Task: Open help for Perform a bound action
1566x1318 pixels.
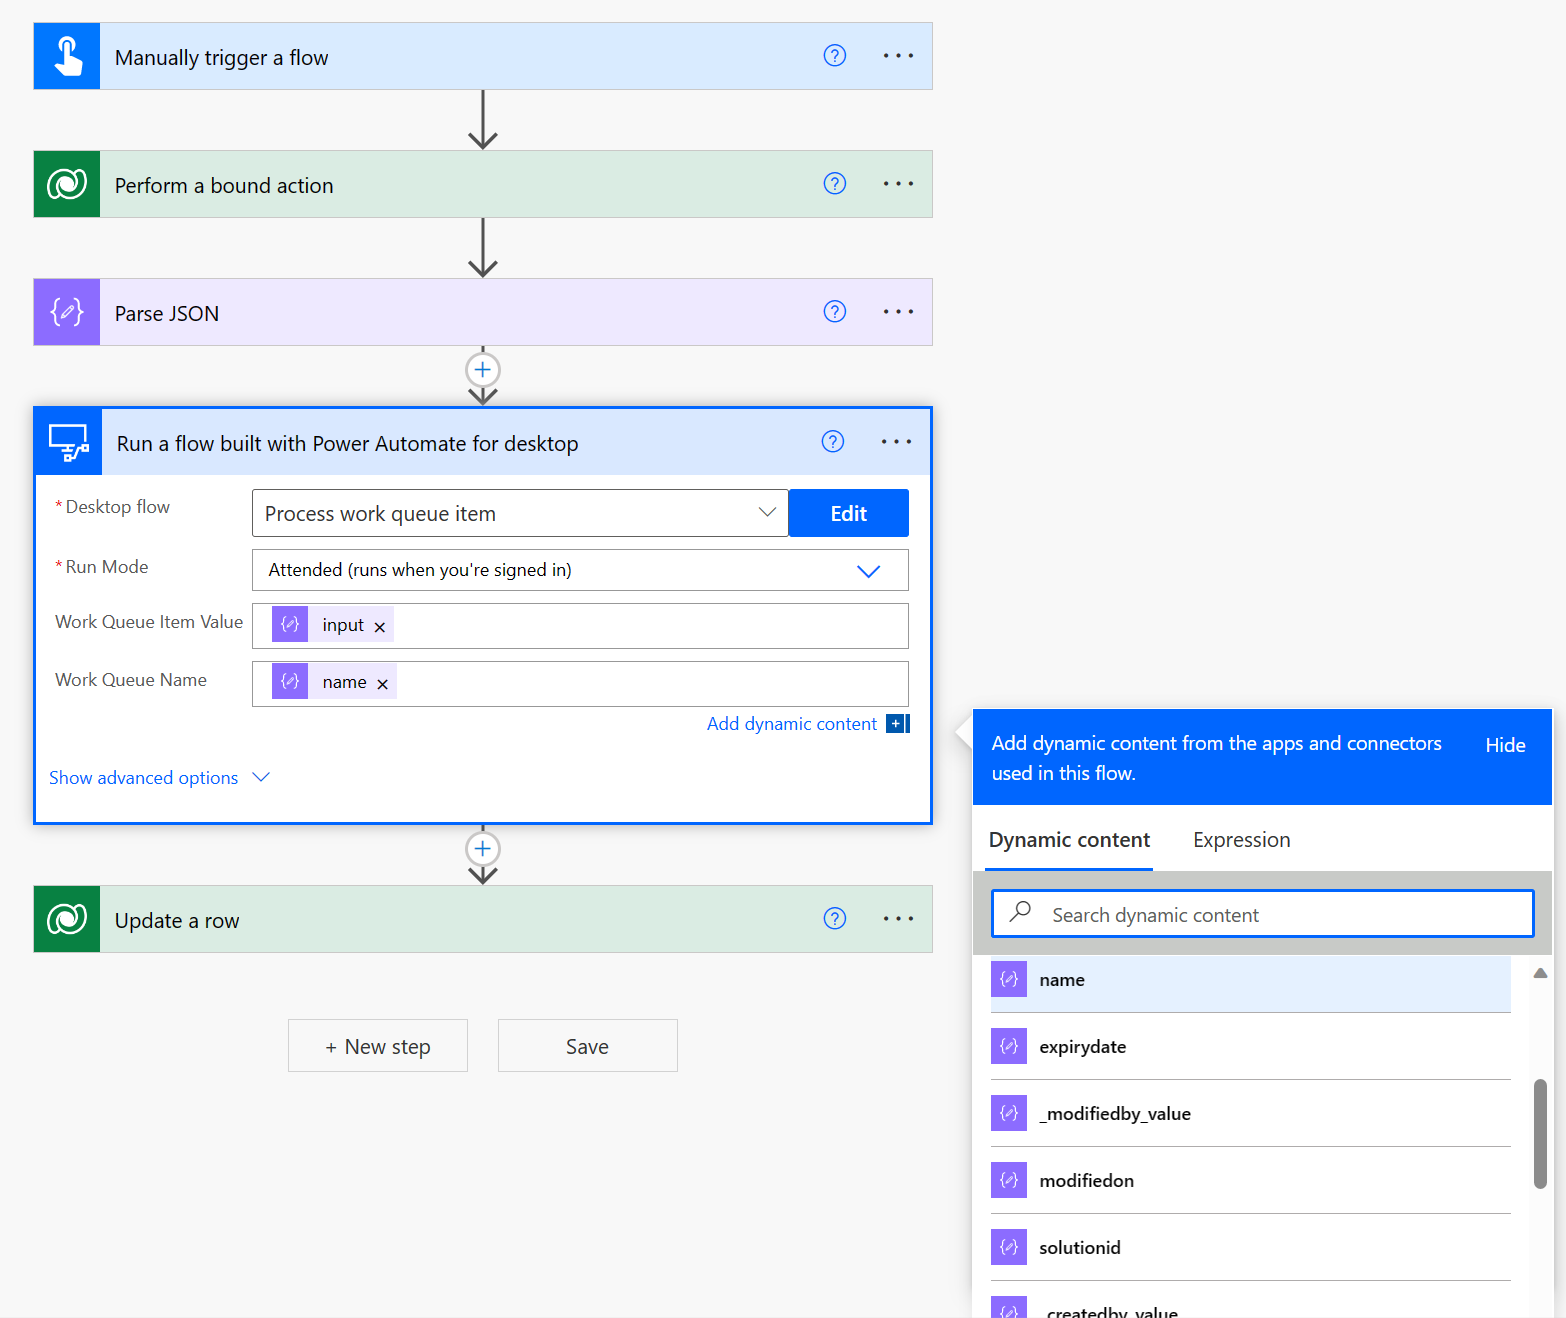Action: tap(834, 184)
